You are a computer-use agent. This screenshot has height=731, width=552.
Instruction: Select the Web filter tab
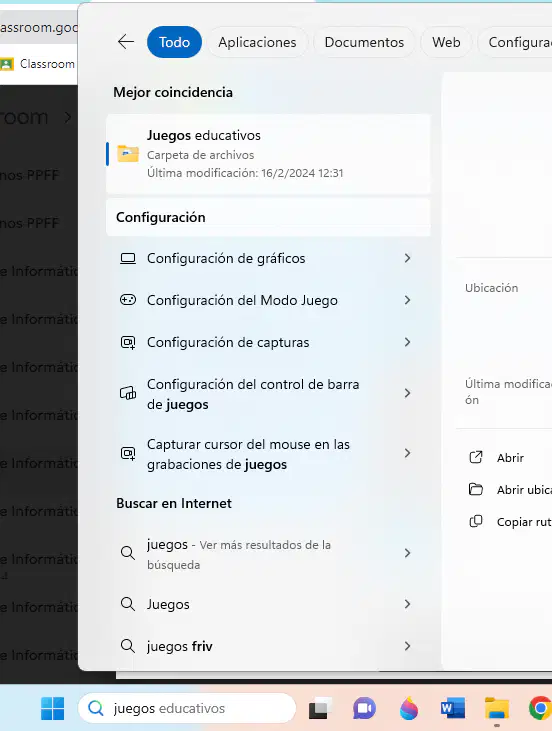[446, 42]
